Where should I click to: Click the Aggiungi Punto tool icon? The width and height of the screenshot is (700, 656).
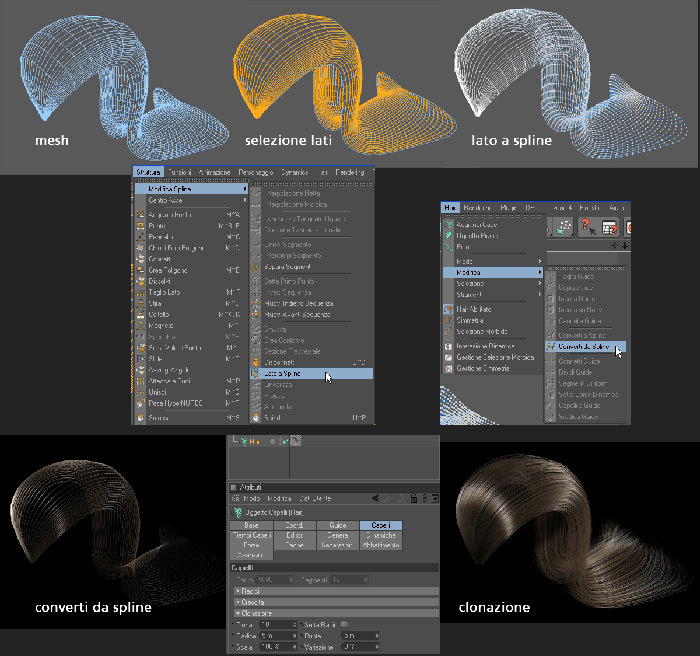pos(141,215)
